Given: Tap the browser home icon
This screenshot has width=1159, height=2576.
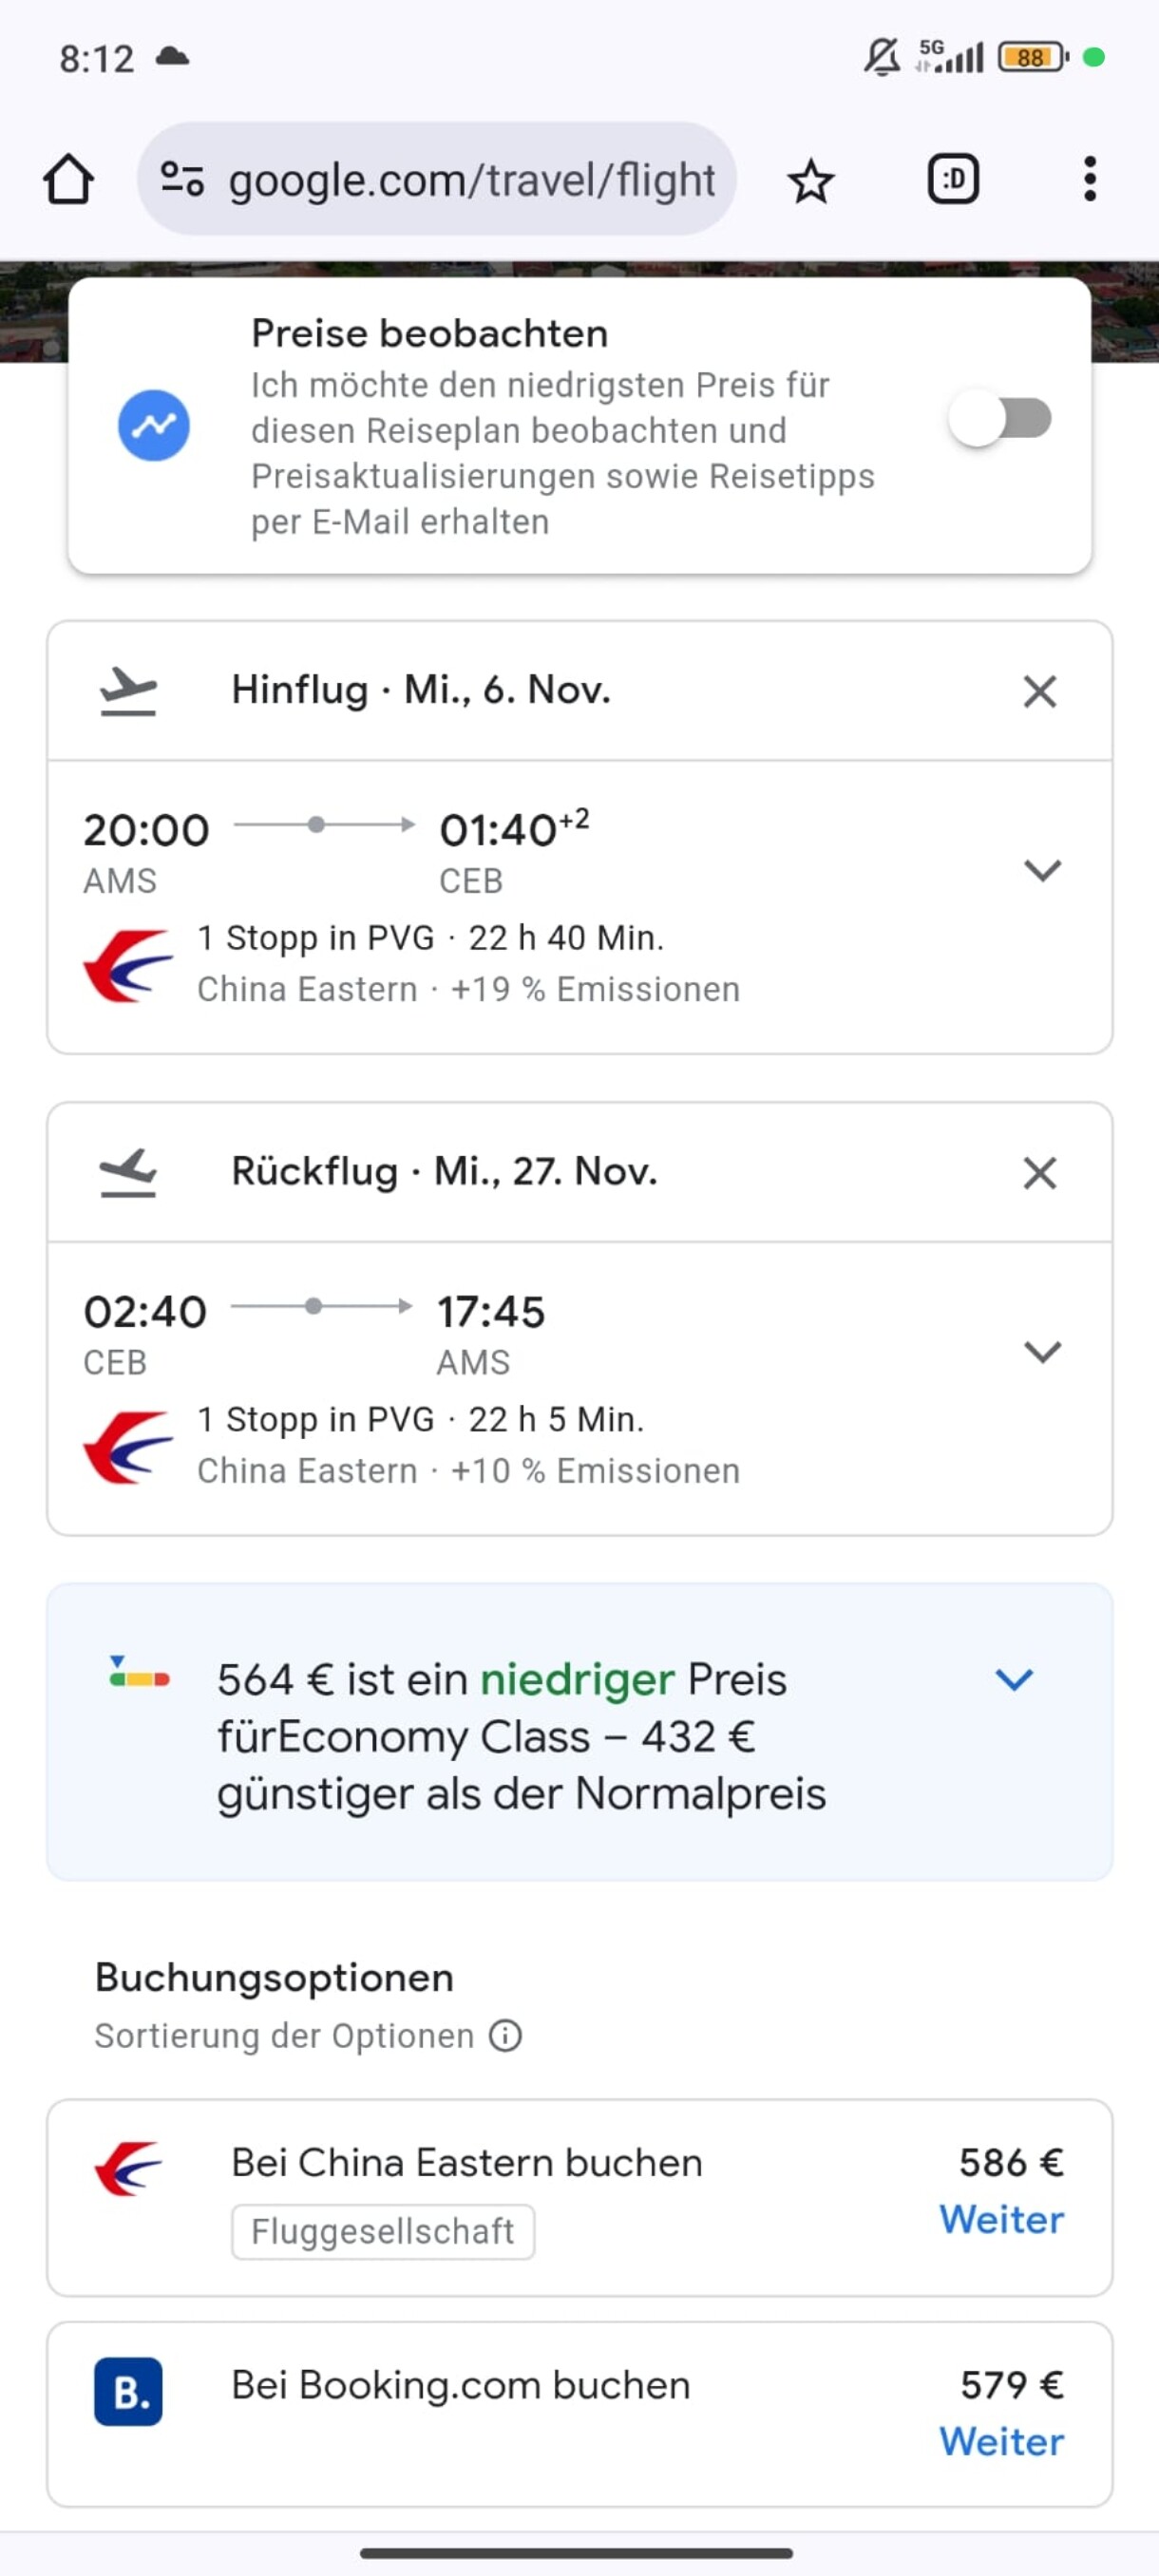Looking at the screenshot, I should click(68, 180).
